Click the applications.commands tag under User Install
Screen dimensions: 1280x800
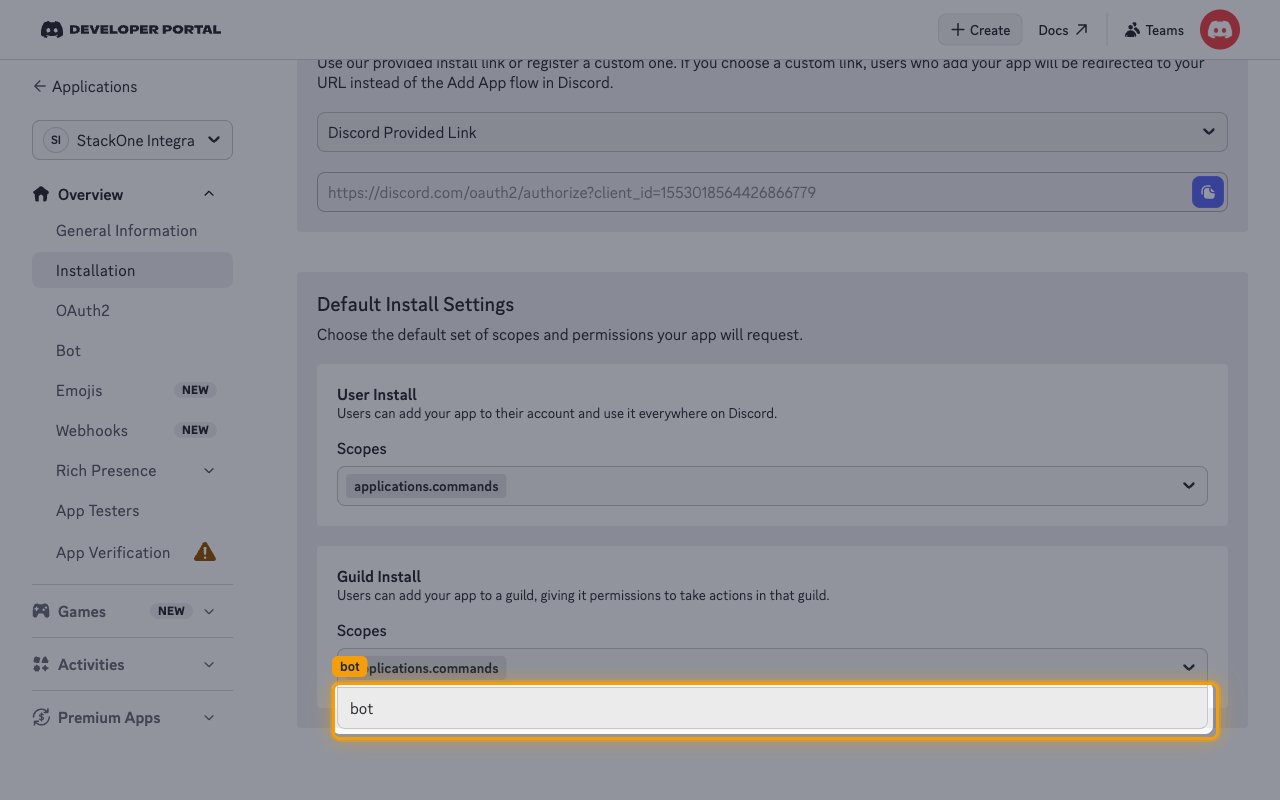click(426, 486)
